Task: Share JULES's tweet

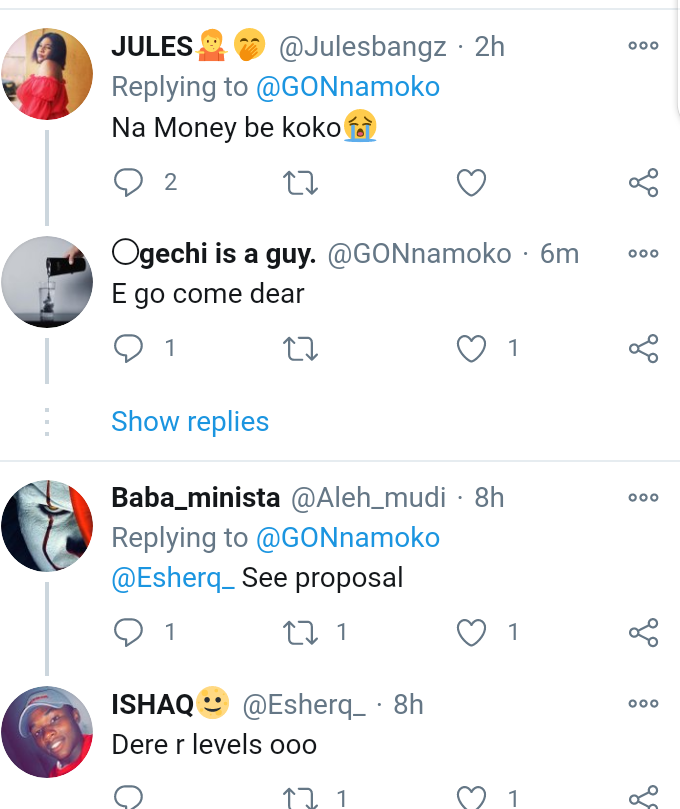Action: pos(643,182)
